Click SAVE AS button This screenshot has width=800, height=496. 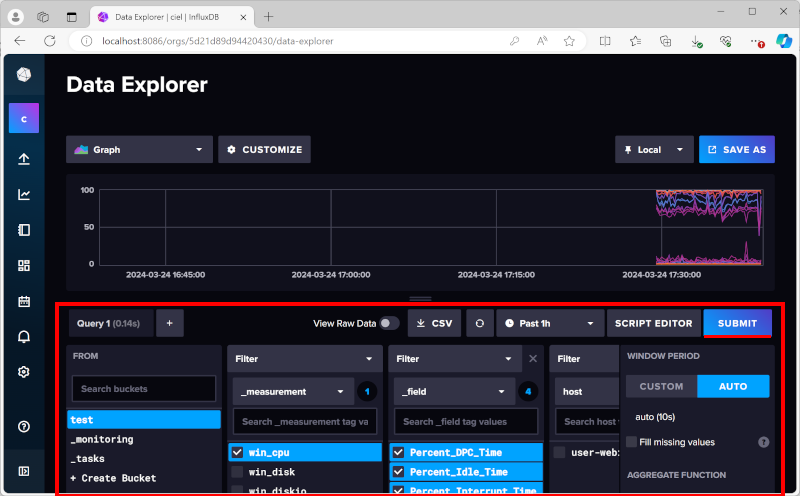(x=737, y=150)
